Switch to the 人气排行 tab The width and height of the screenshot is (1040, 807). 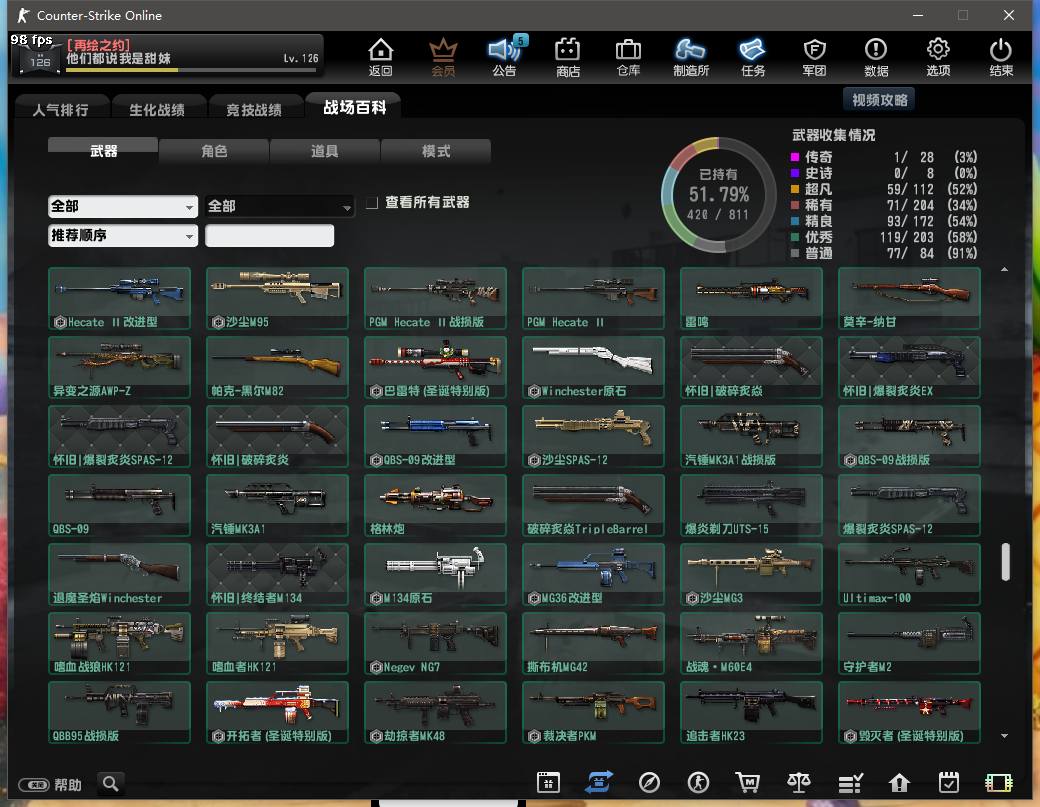(61, 109)
